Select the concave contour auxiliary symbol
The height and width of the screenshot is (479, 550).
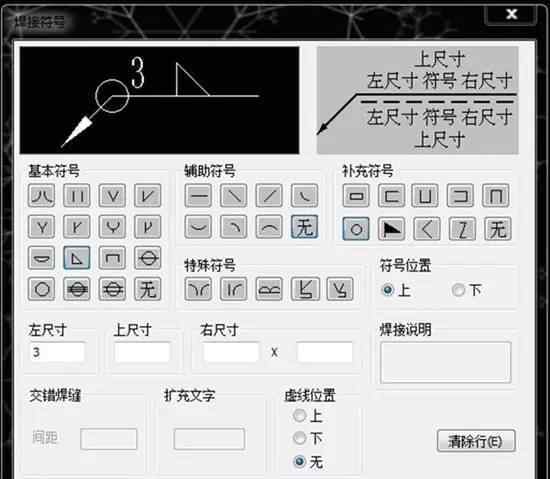[x=198, y=227]
